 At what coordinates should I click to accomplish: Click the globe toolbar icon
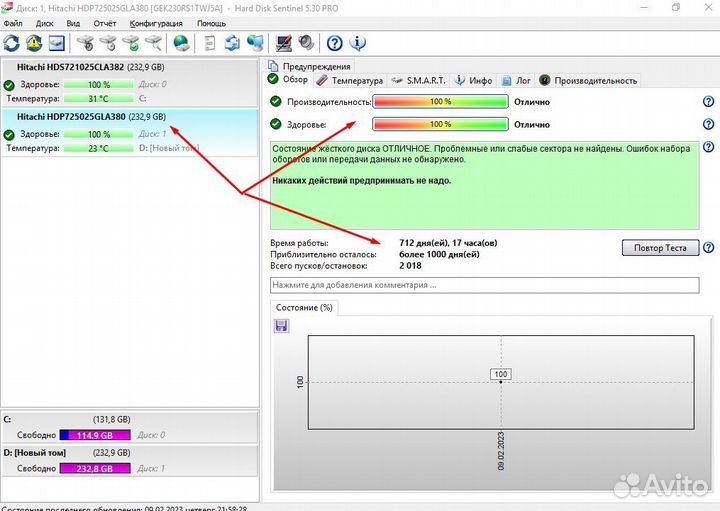click(x=181, y=43)
